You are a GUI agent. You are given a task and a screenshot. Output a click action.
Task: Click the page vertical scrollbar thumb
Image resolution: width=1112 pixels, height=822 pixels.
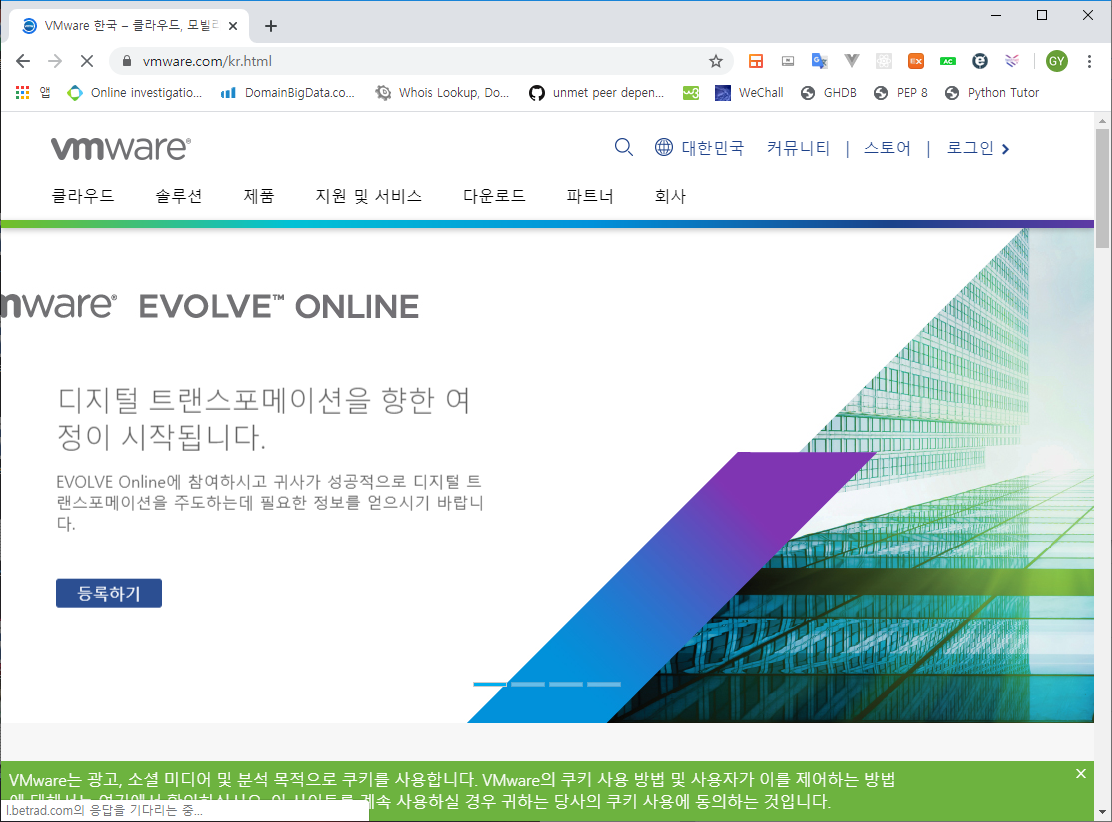point(1102,188)
